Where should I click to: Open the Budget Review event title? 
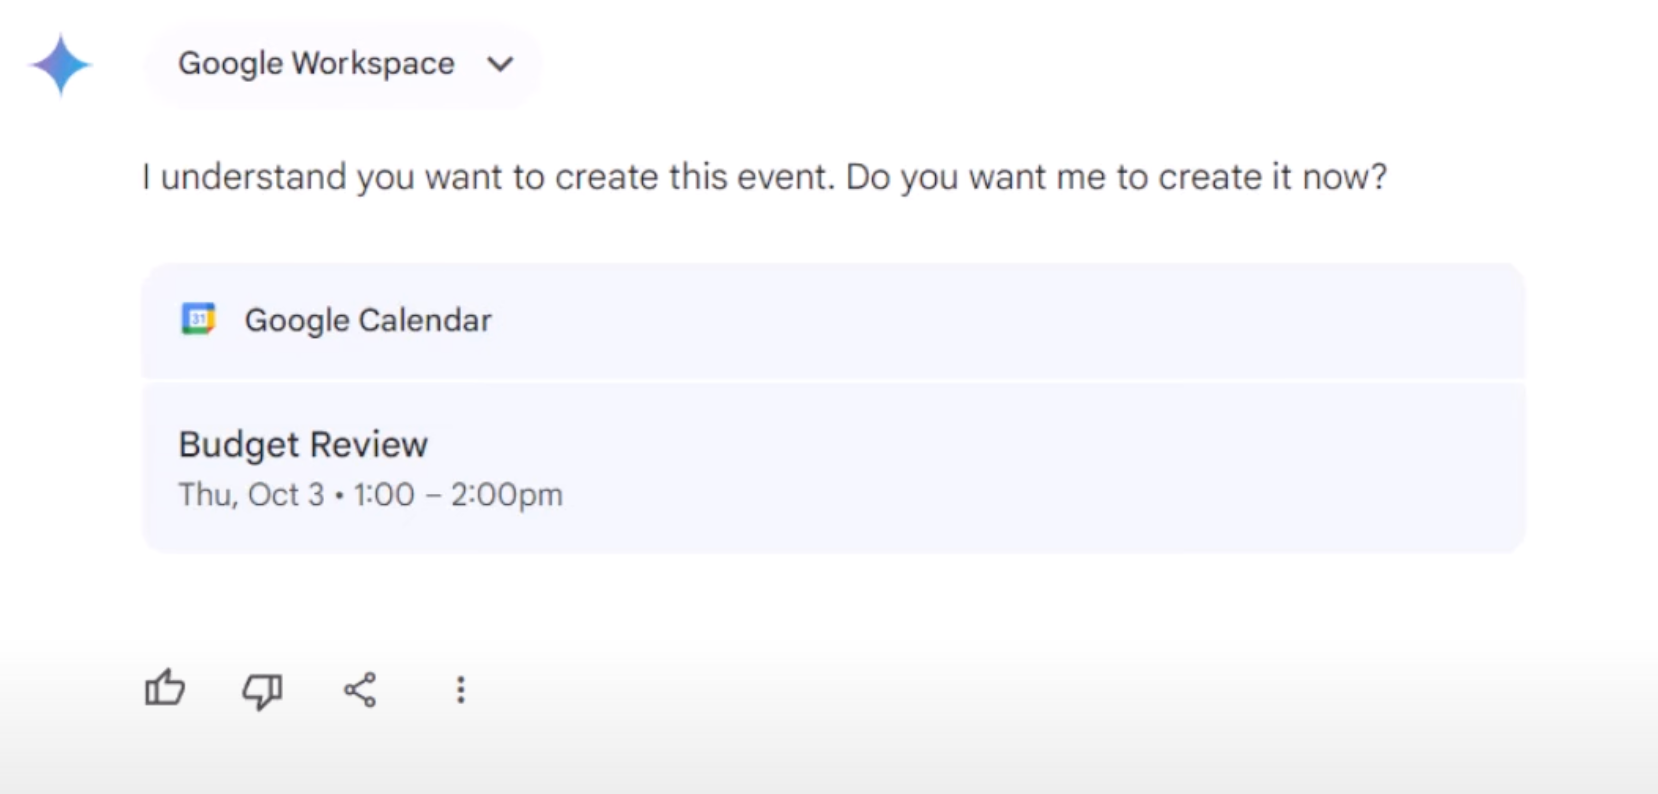click(303, 444)
